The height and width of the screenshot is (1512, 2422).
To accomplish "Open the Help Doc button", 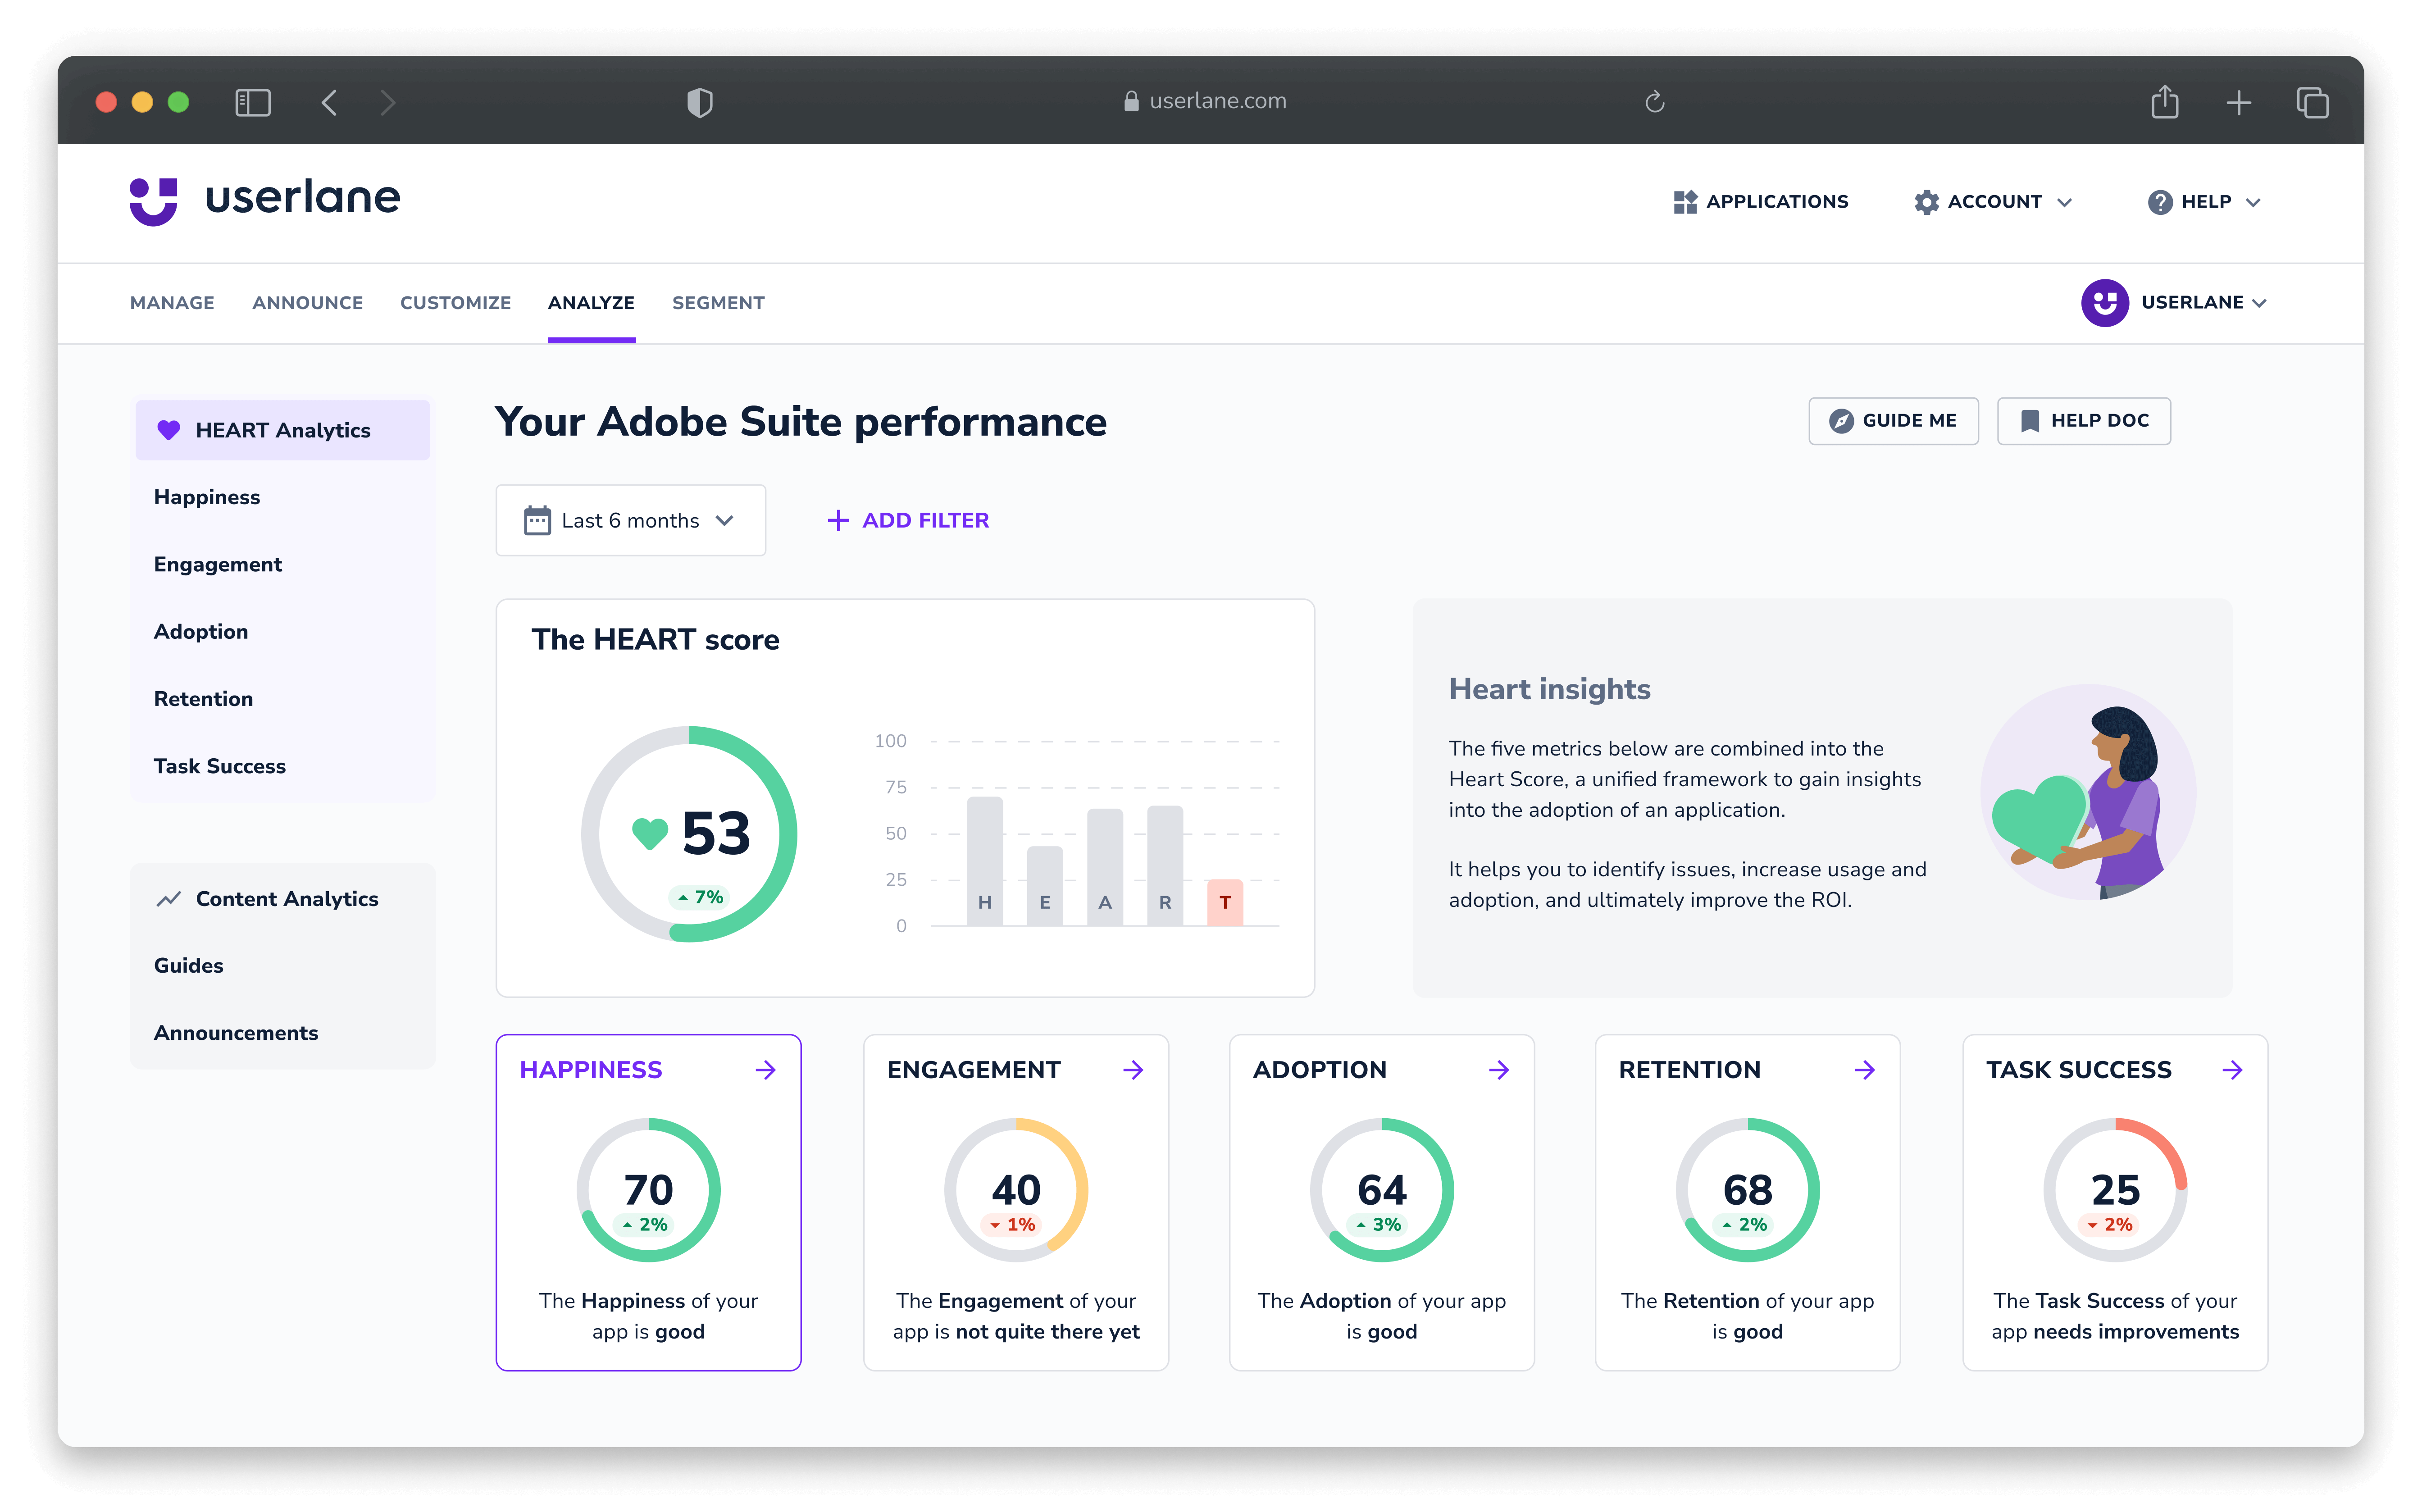I will click(2084, 420).
